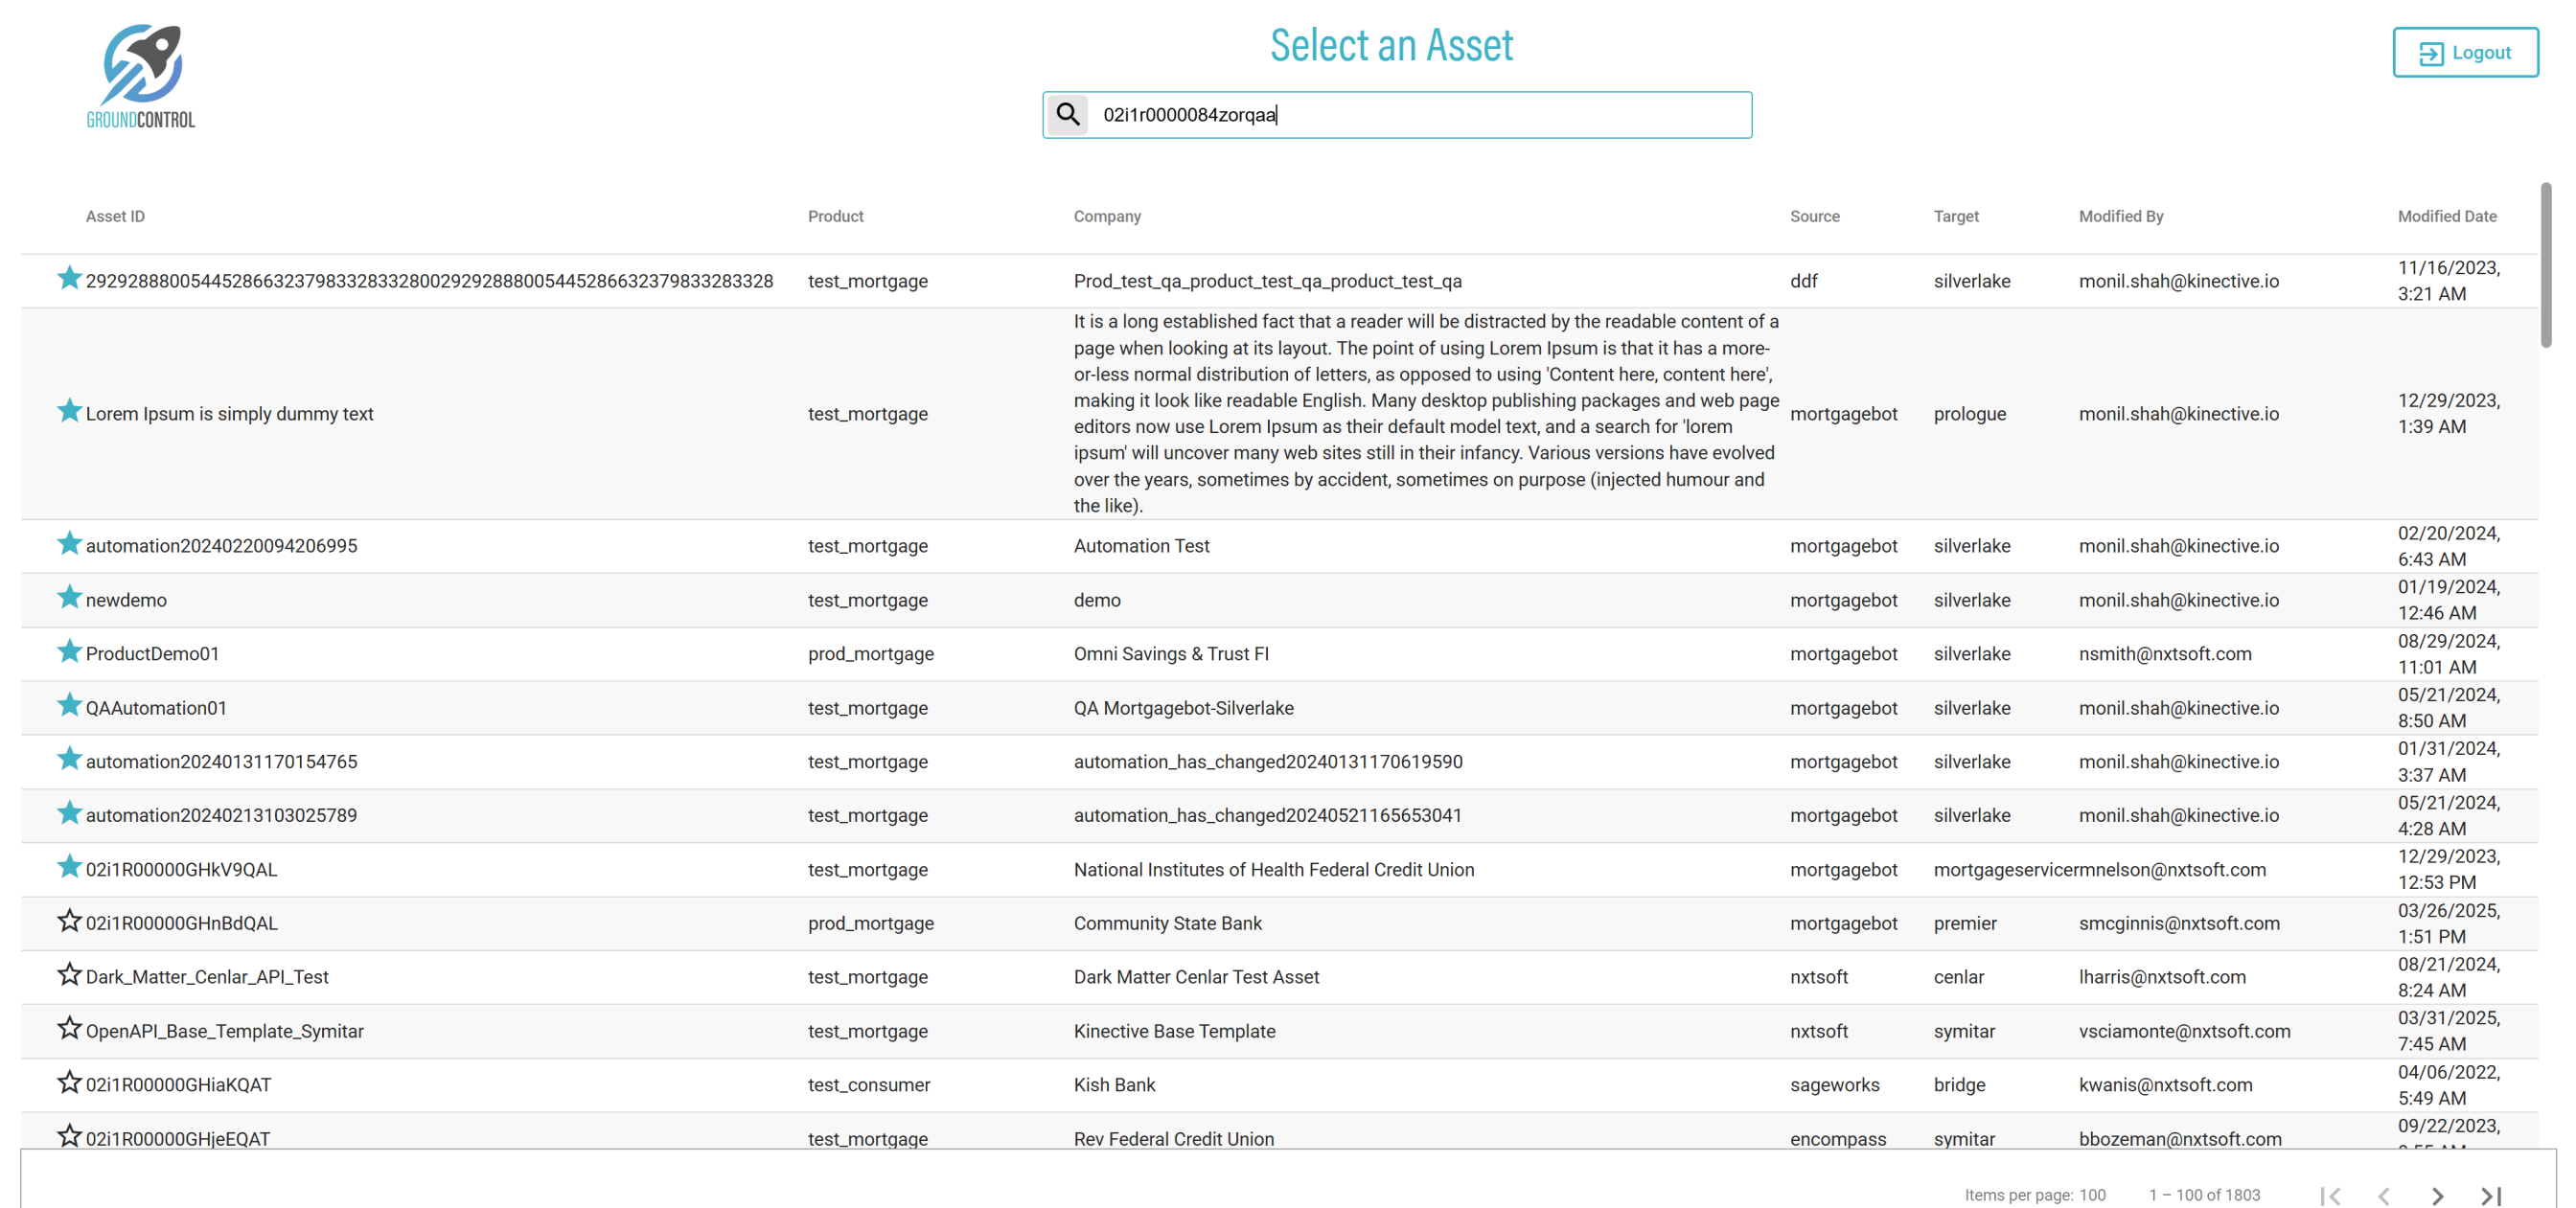Viewport: 2576px width, 1208px height.
Task: Go to next page of assets
Action: 2437,1195
